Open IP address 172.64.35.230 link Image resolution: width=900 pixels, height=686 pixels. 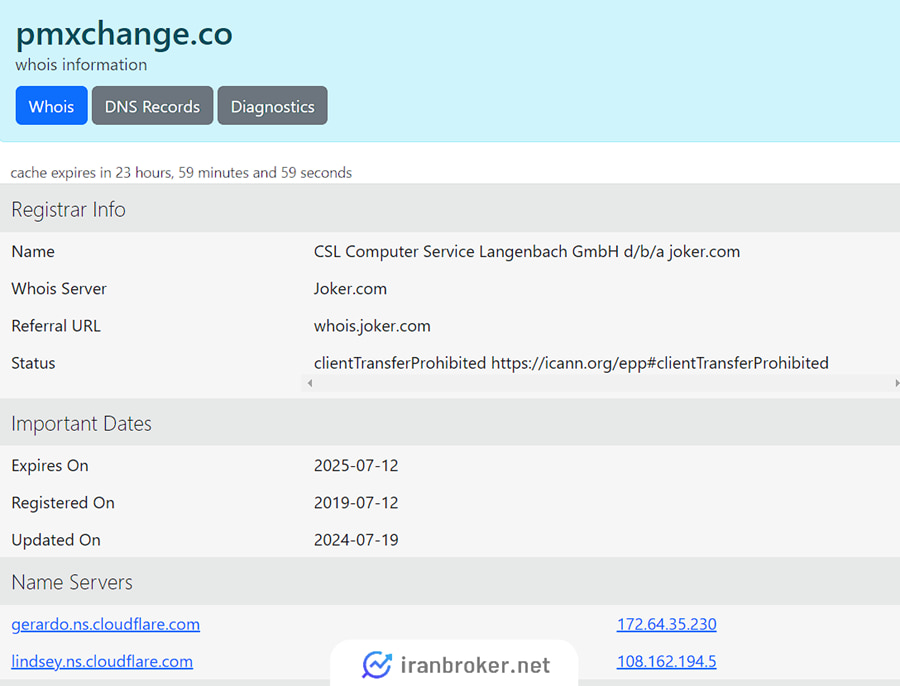(666, 624)
